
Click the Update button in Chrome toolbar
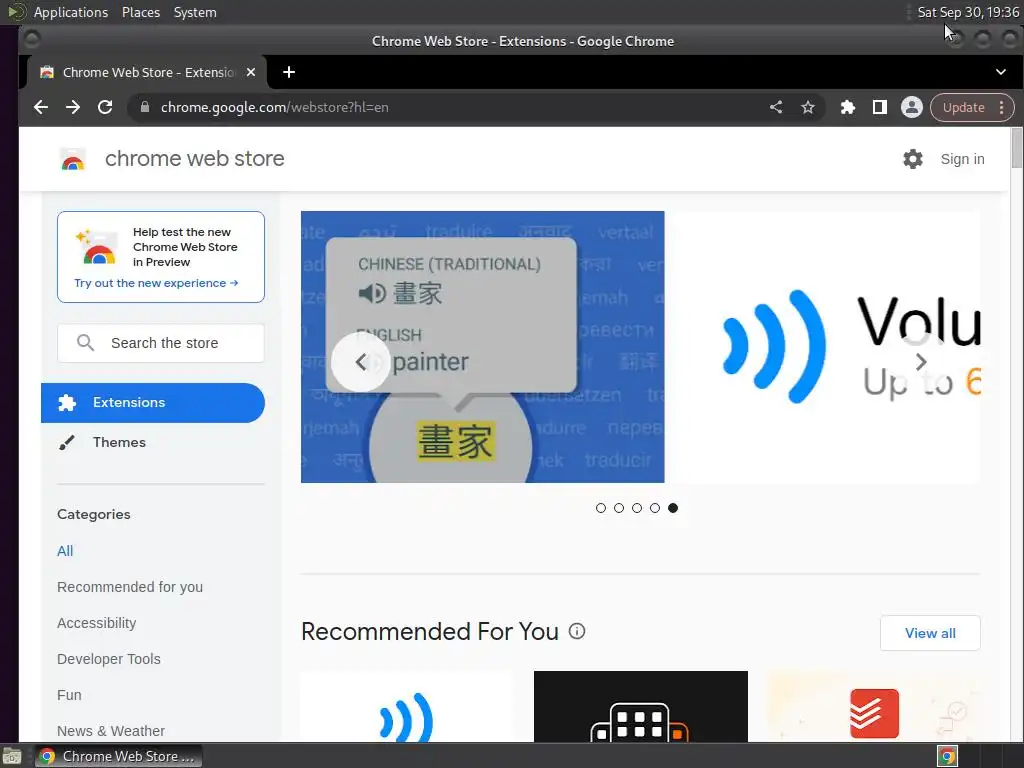(963, 107)
